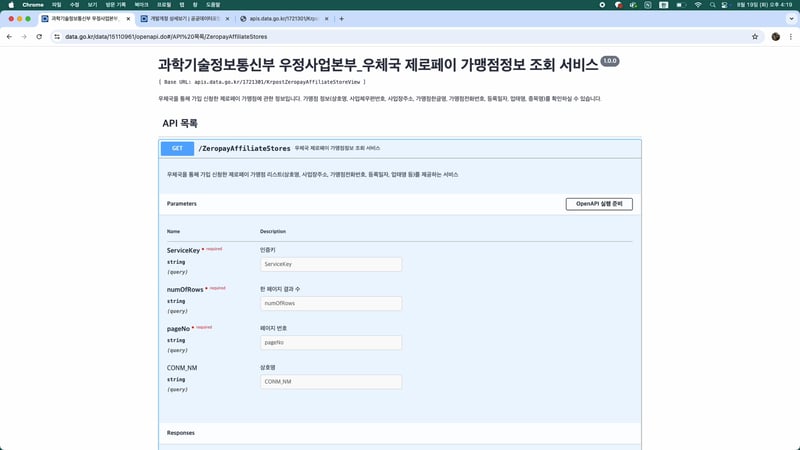Click the blue GET method badge
Viewport: 800px width, 450px height.
click(177, 148)
